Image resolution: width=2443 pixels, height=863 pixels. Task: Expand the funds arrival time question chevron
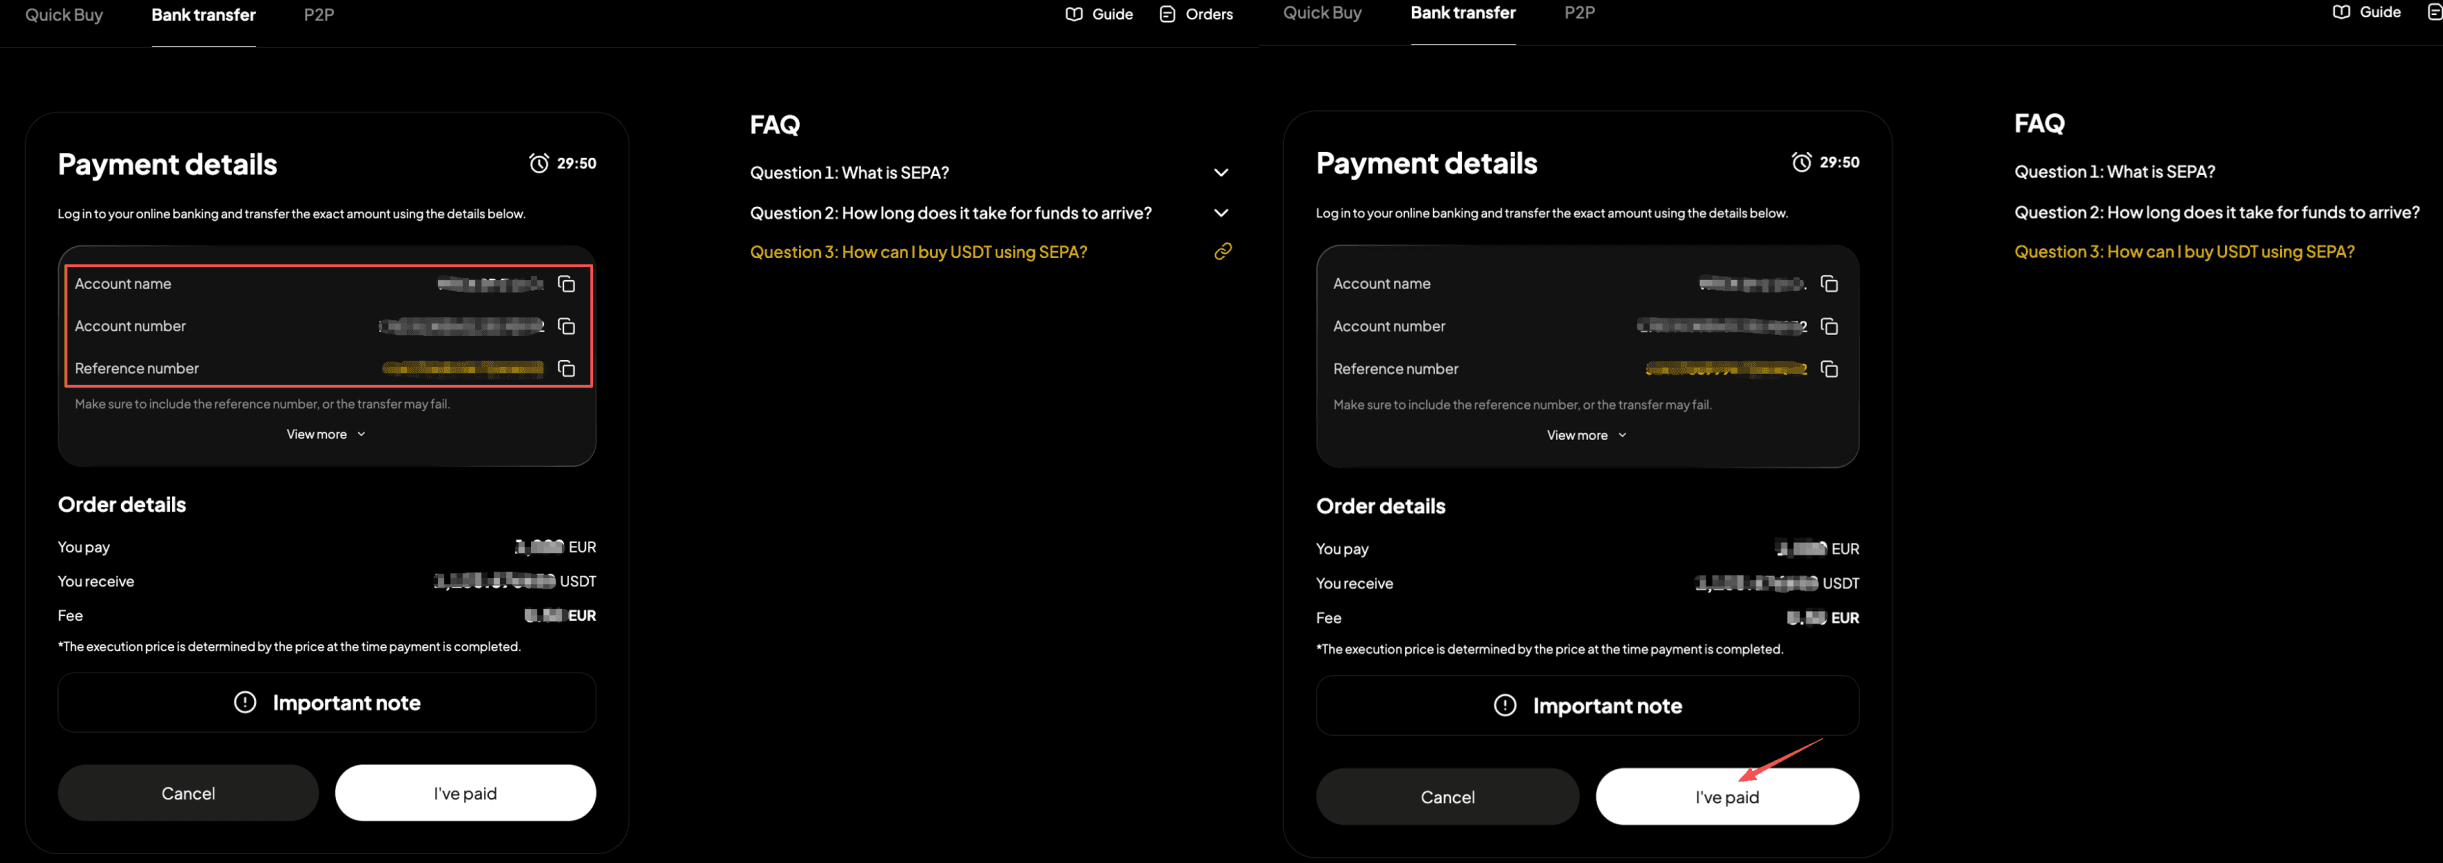tap(1221, 213)
